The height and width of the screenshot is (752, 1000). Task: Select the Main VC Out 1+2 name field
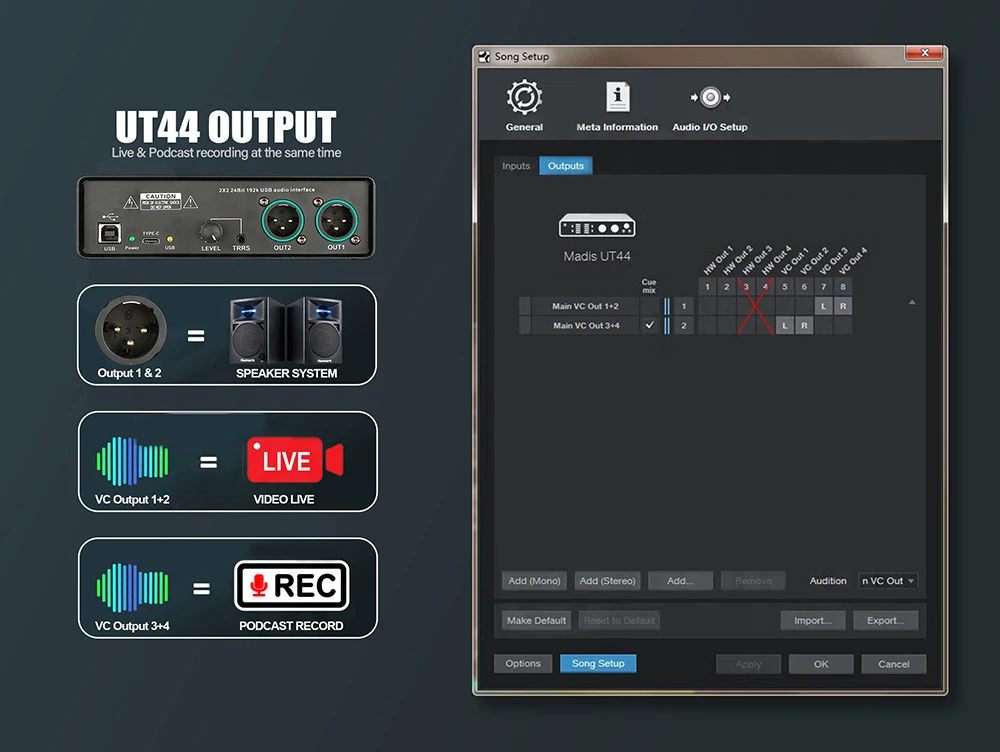(585, 306)
